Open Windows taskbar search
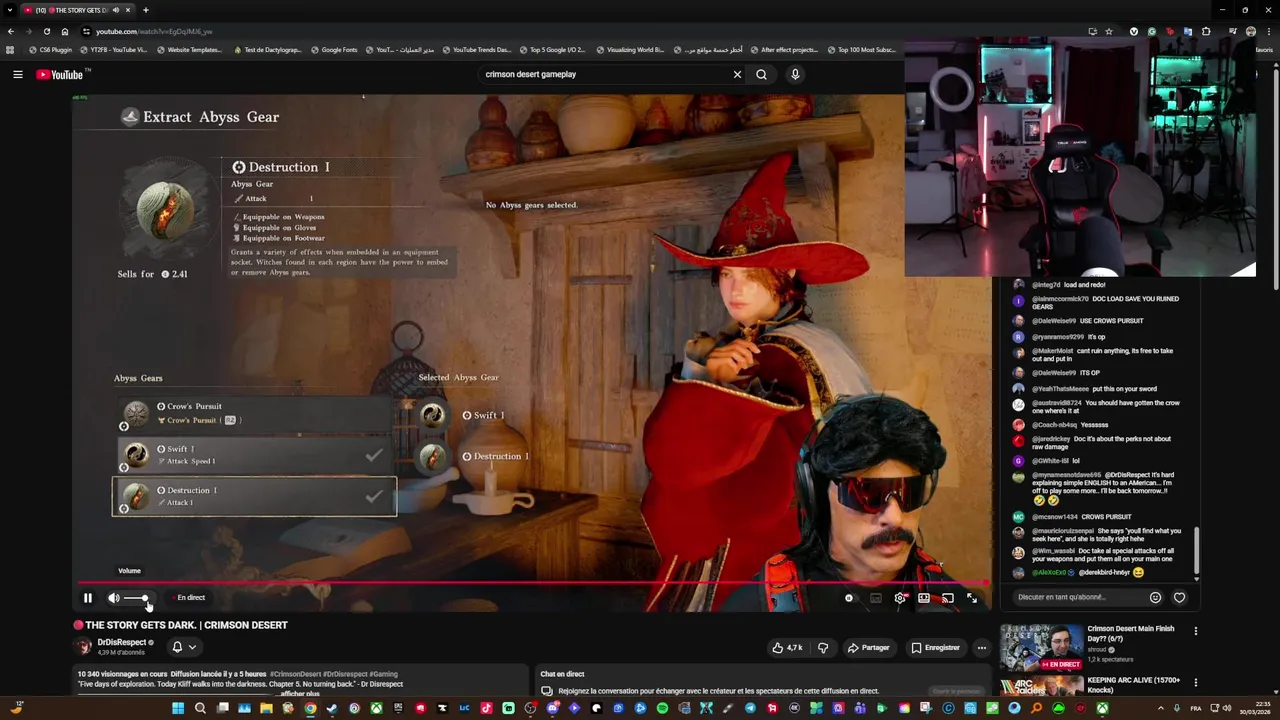Viewport: 1280px width, 720px height. point(200,708)
